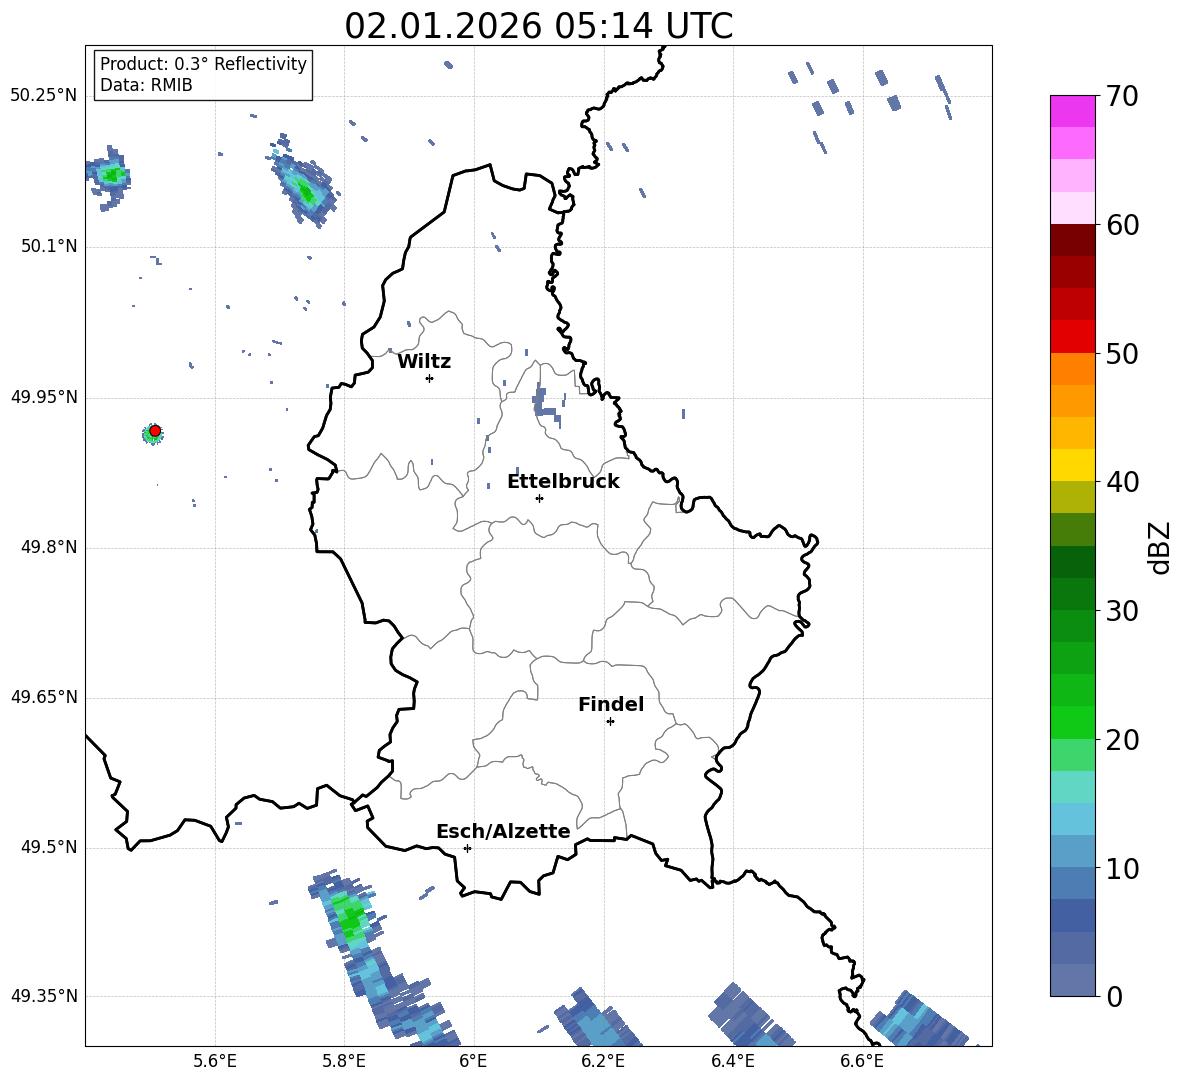
Task: Click the Esch/Alzette city label
Action: (503, 831)
